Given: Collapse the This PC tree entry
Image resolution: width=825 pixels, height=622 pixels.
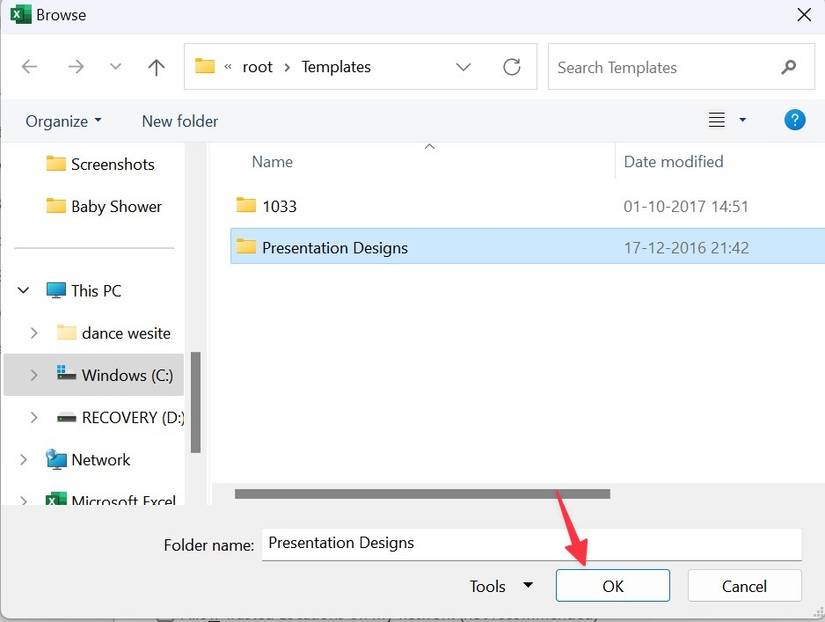Looking at the screenshot, I should (22, 290).
